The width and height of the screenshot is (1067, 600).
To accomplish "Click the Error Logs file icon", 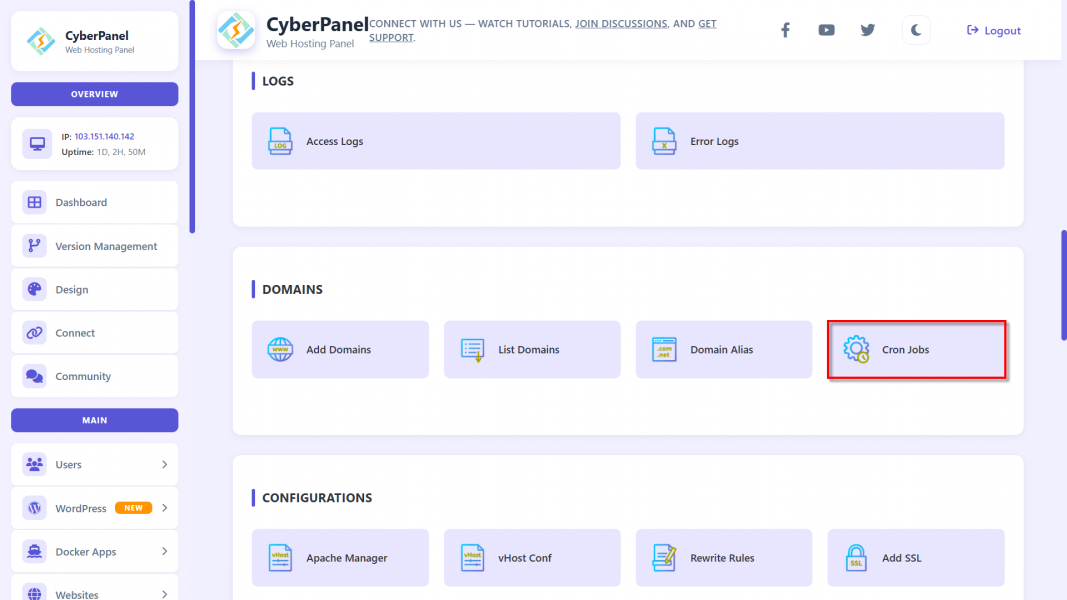I will [663, 141].
